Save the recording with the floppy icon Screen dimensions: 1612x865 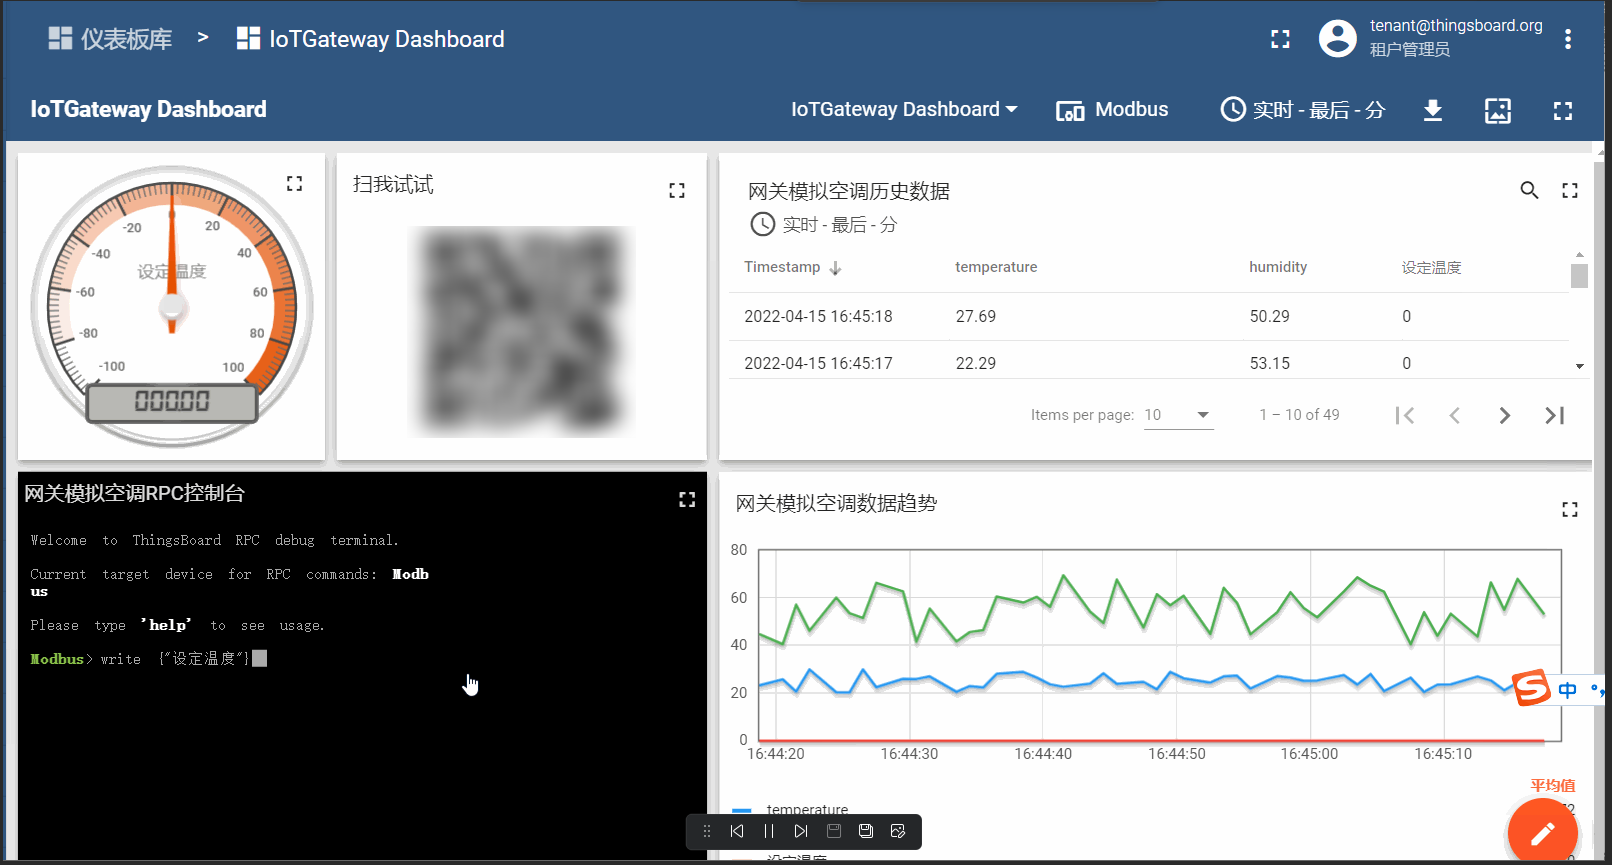(866, 831)
